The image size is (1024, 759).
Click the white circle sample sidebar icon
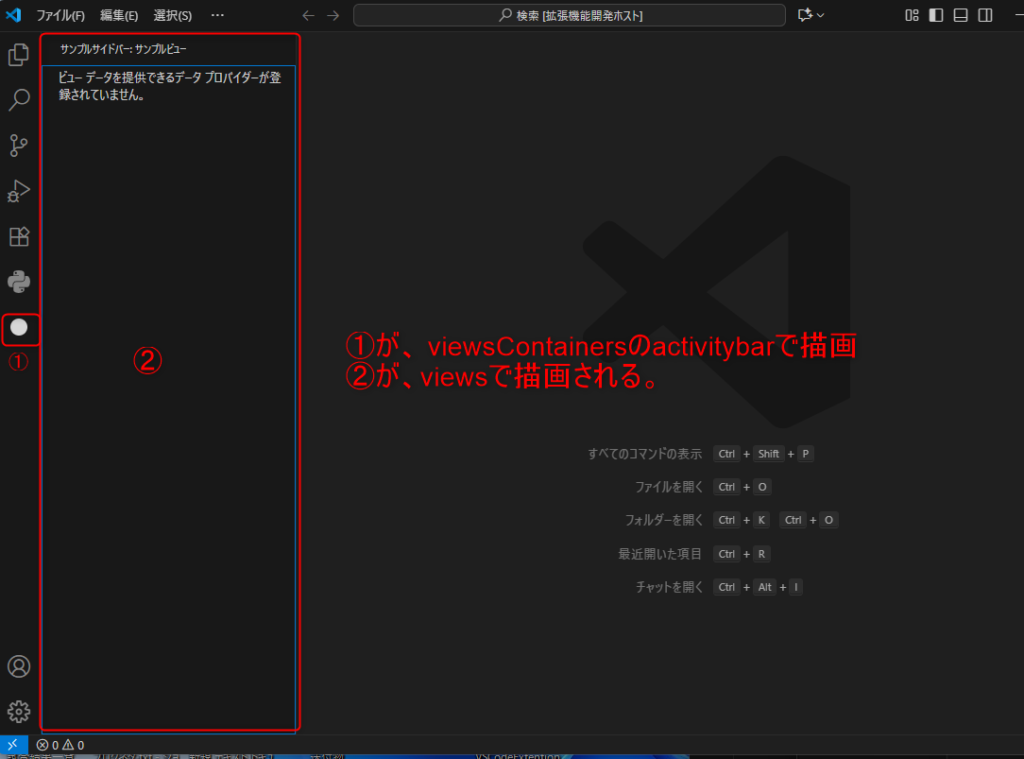point(18,327)
